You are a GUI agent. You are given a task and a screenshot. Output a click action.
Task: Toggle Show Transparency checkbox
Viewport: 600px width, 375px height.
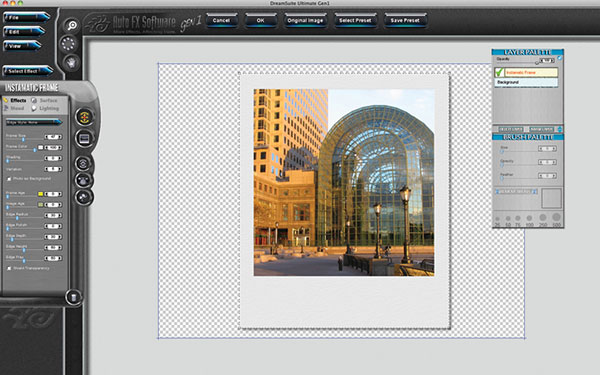coord(9,268)
